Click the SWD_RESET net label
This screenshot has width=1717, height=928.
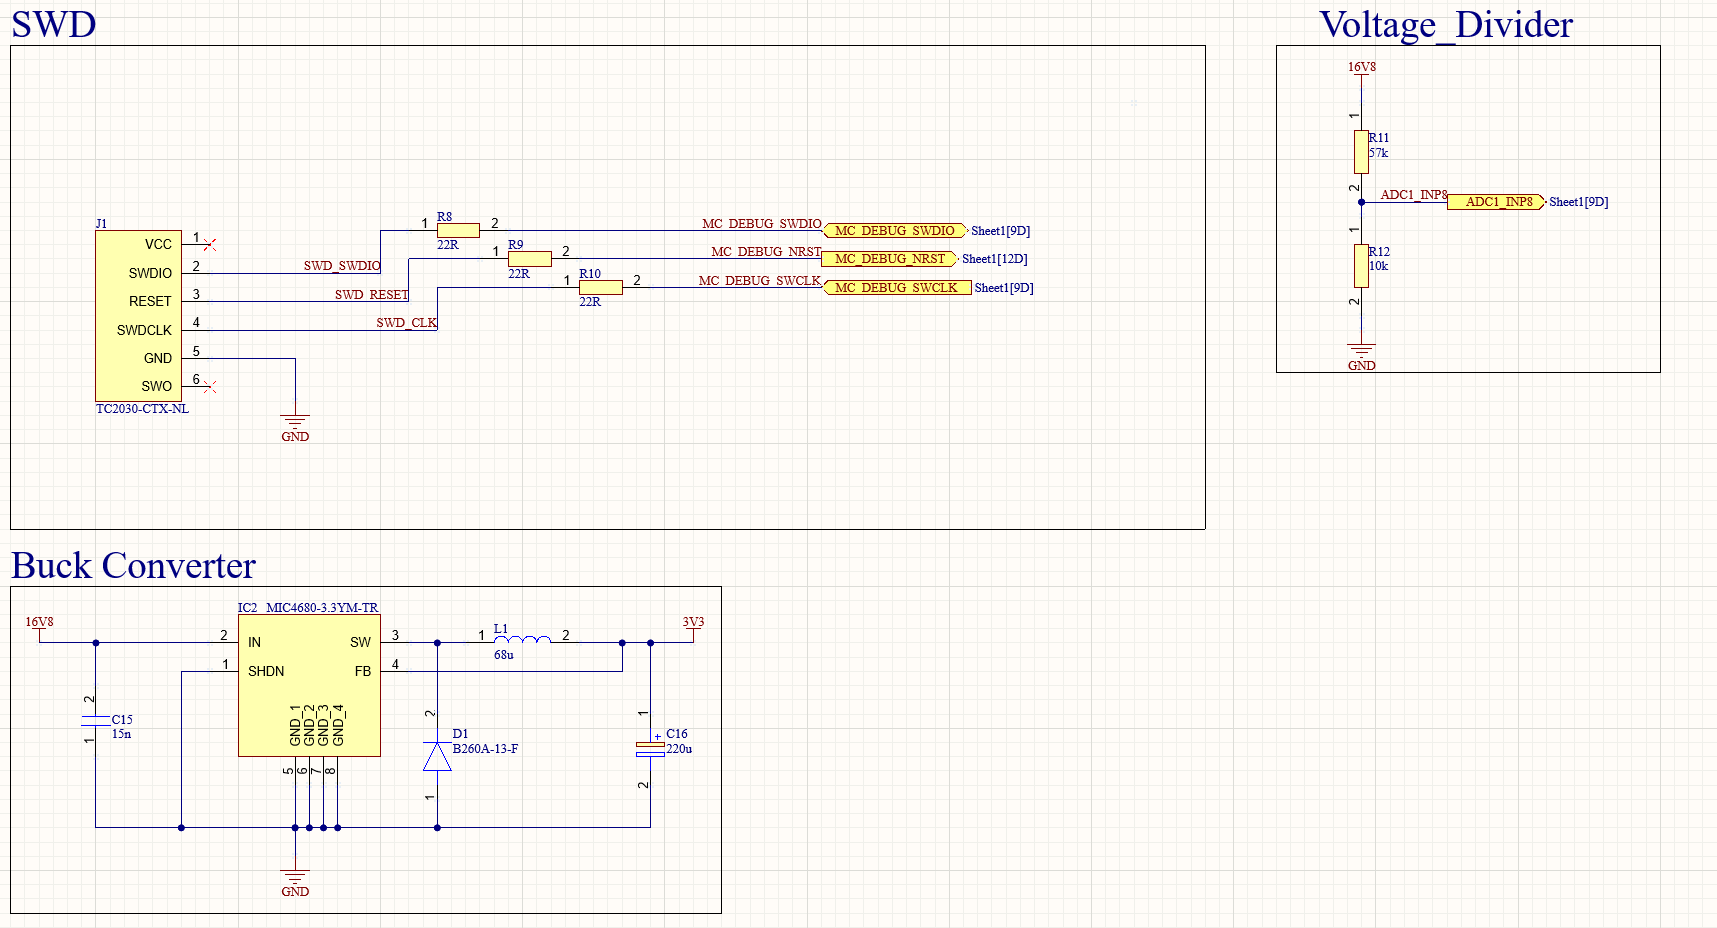(371, 295)
